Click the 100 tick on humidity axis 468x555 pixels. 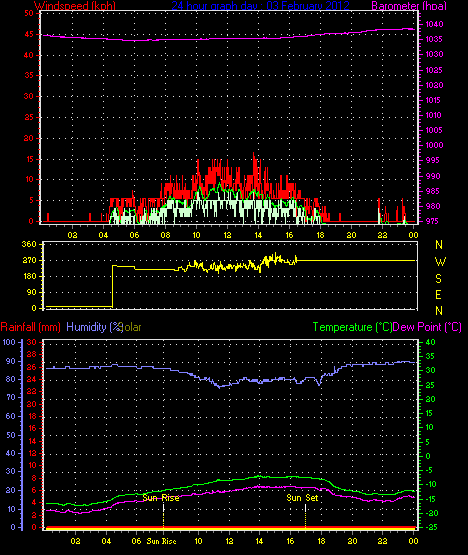tap(9, 342)
